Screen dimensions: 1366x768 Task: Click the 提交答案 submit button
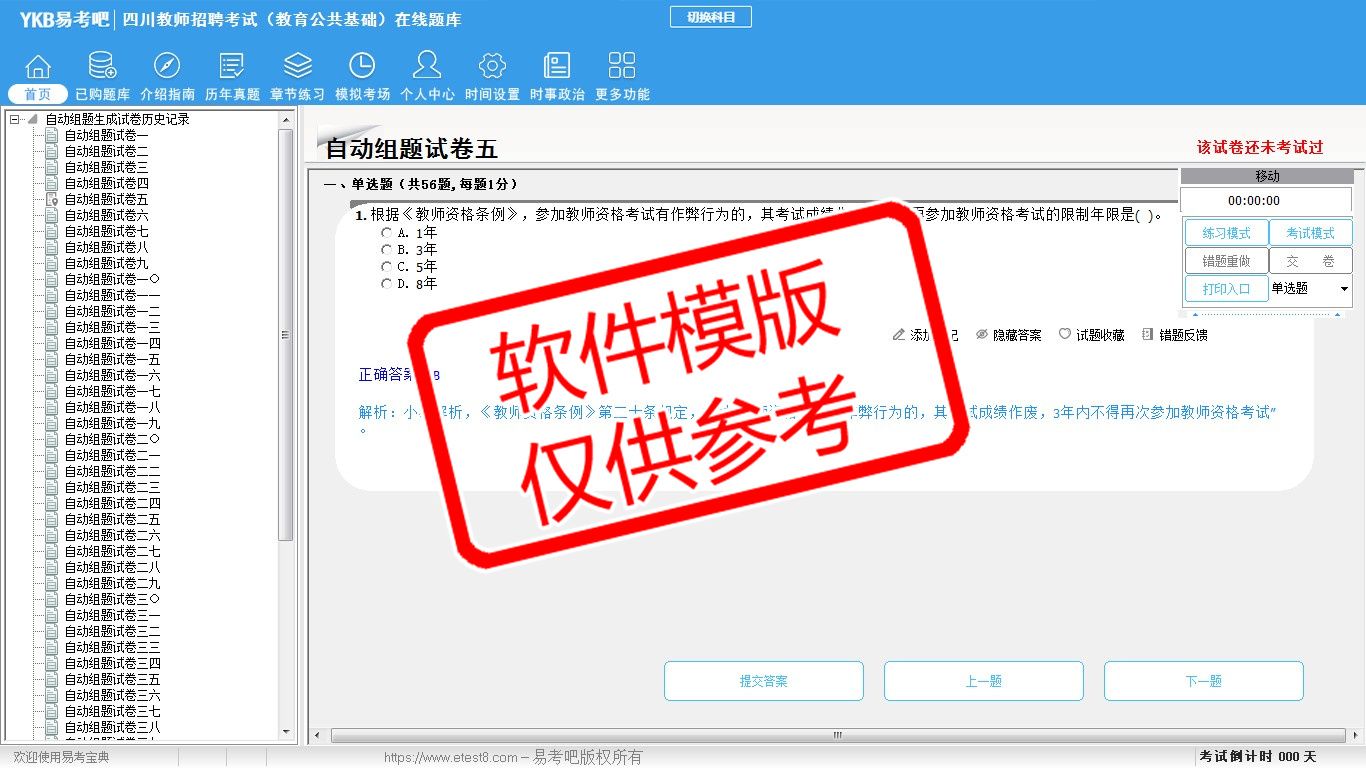pyautogui.click(x=763, y=681)
